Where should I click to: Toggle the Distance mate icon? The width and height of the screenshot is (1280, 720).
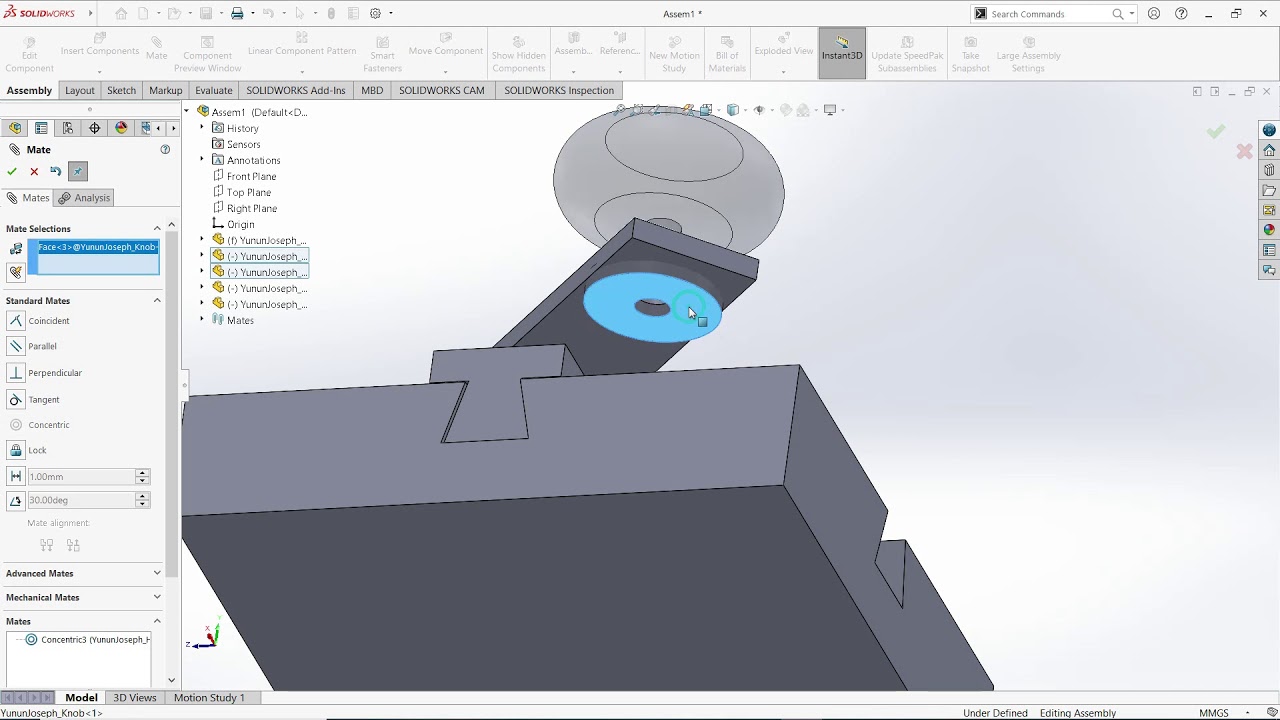click(x=15, y=477)
